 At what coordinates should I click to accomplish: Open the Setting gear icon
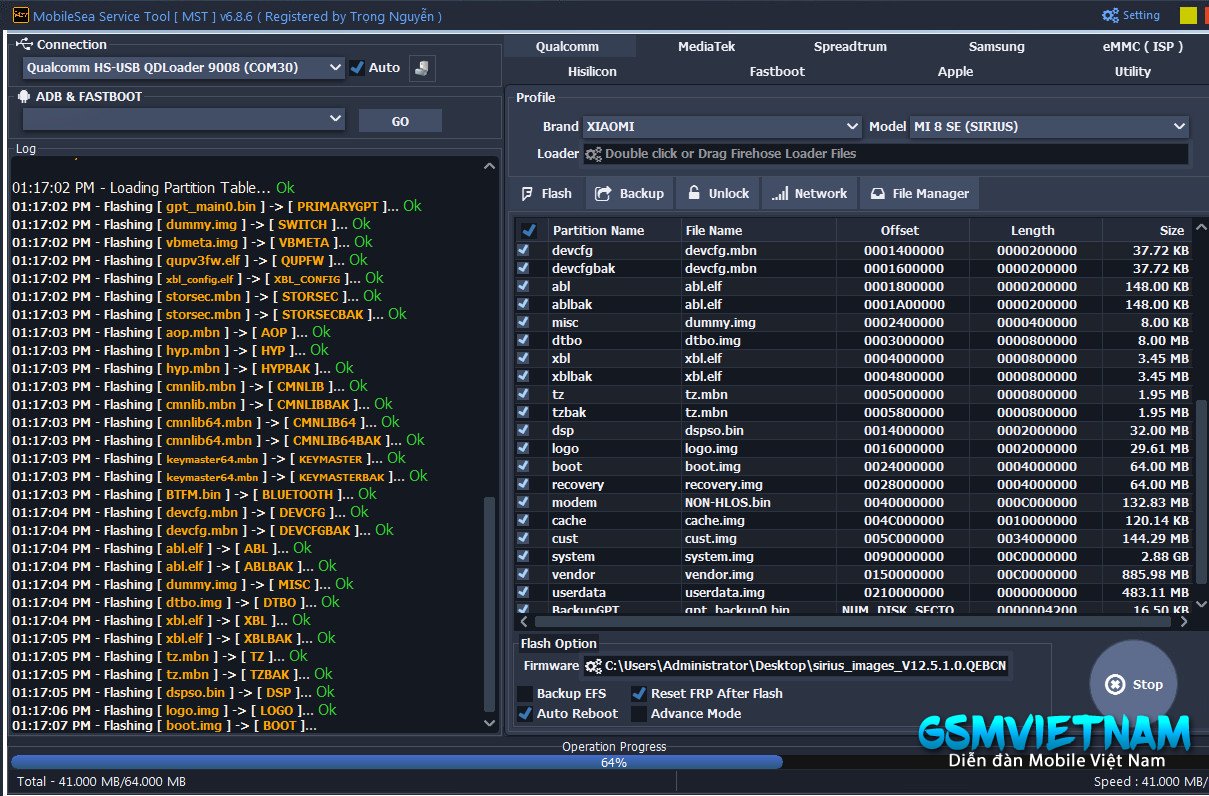pos(1110,16)
